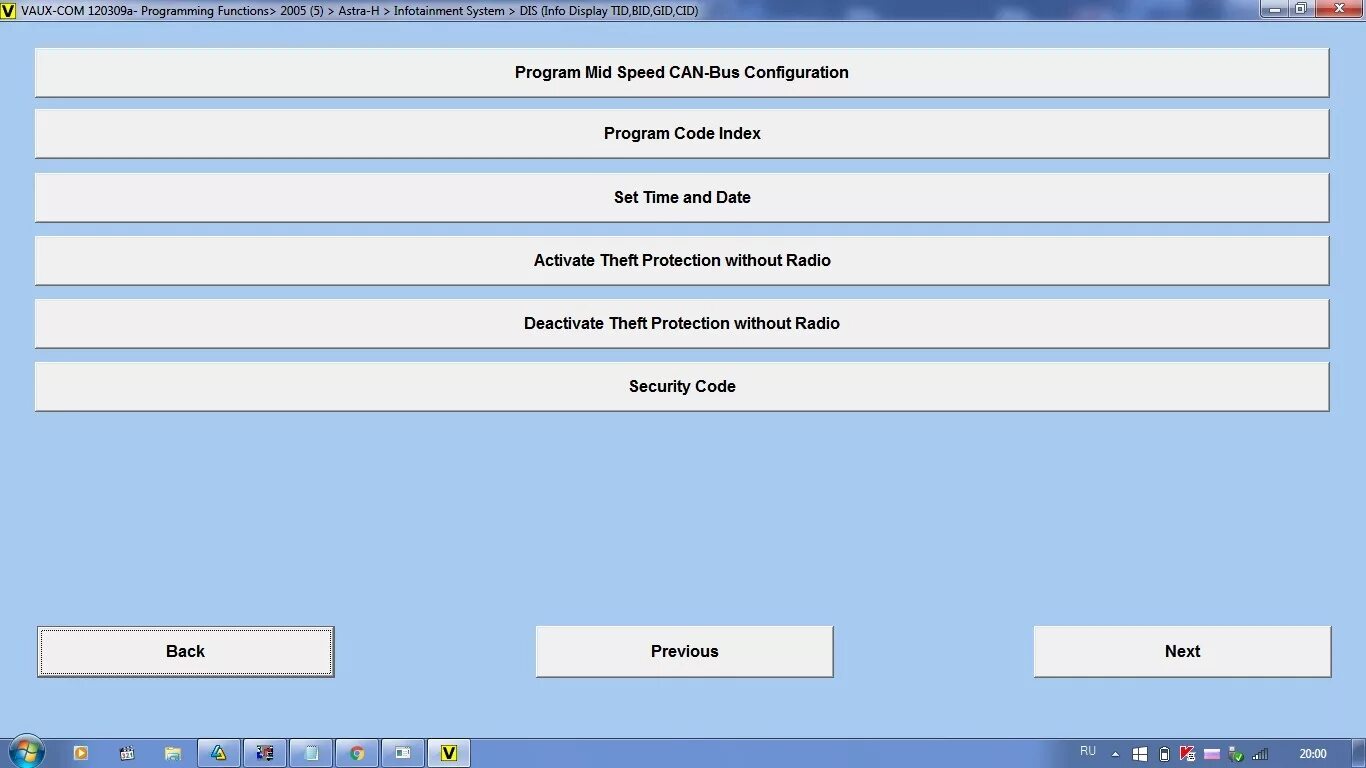The width and height of the screenshot is (1366, 768).
Task: Choose Activate Theft Protection without Radio
Action: pyautogui.click(x=682, y=260)
